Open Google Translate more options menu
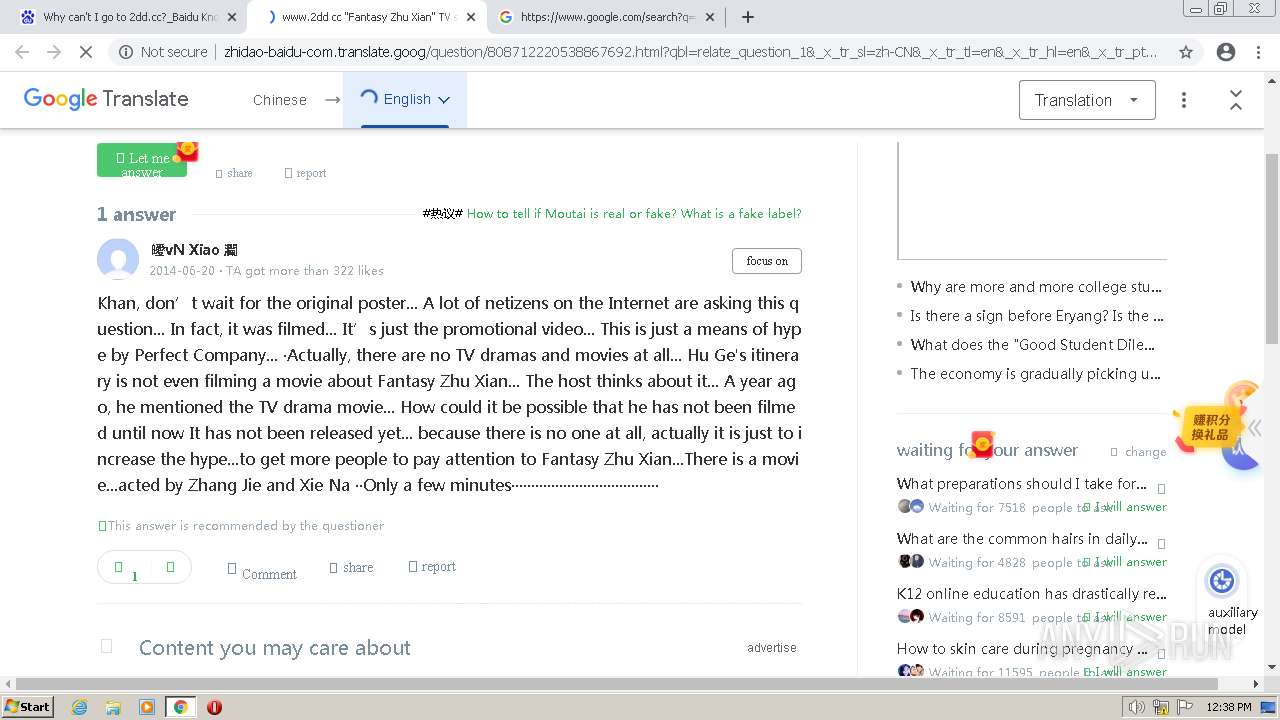1280x720 pixels. click(x=1184, y=100)
